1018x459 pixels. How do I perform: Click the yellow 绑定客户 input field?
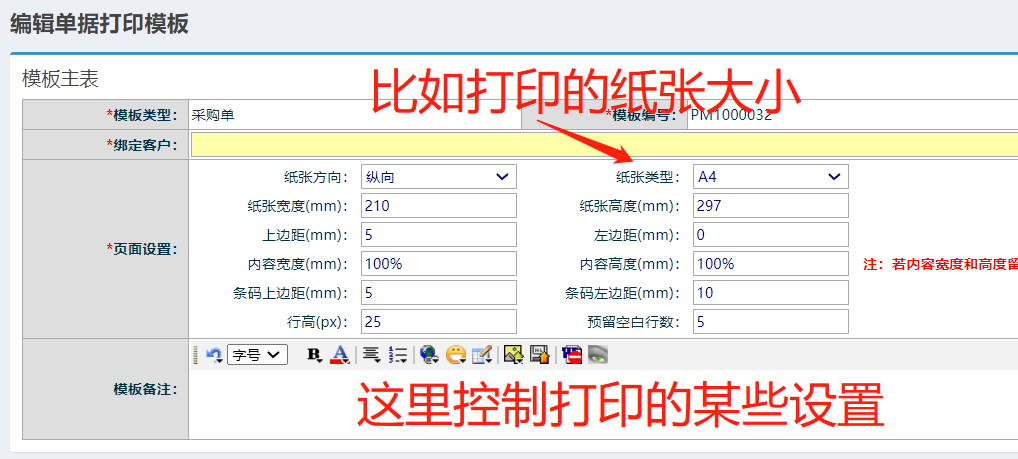604,145
